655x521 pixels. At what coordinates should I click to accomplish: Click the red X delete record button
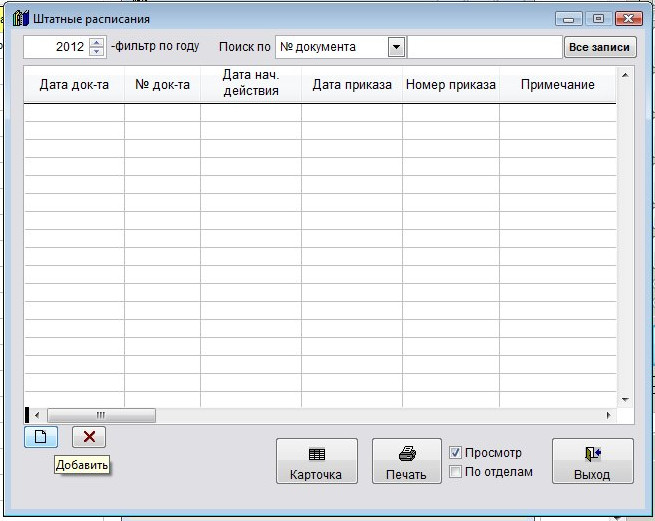point(89,437)
